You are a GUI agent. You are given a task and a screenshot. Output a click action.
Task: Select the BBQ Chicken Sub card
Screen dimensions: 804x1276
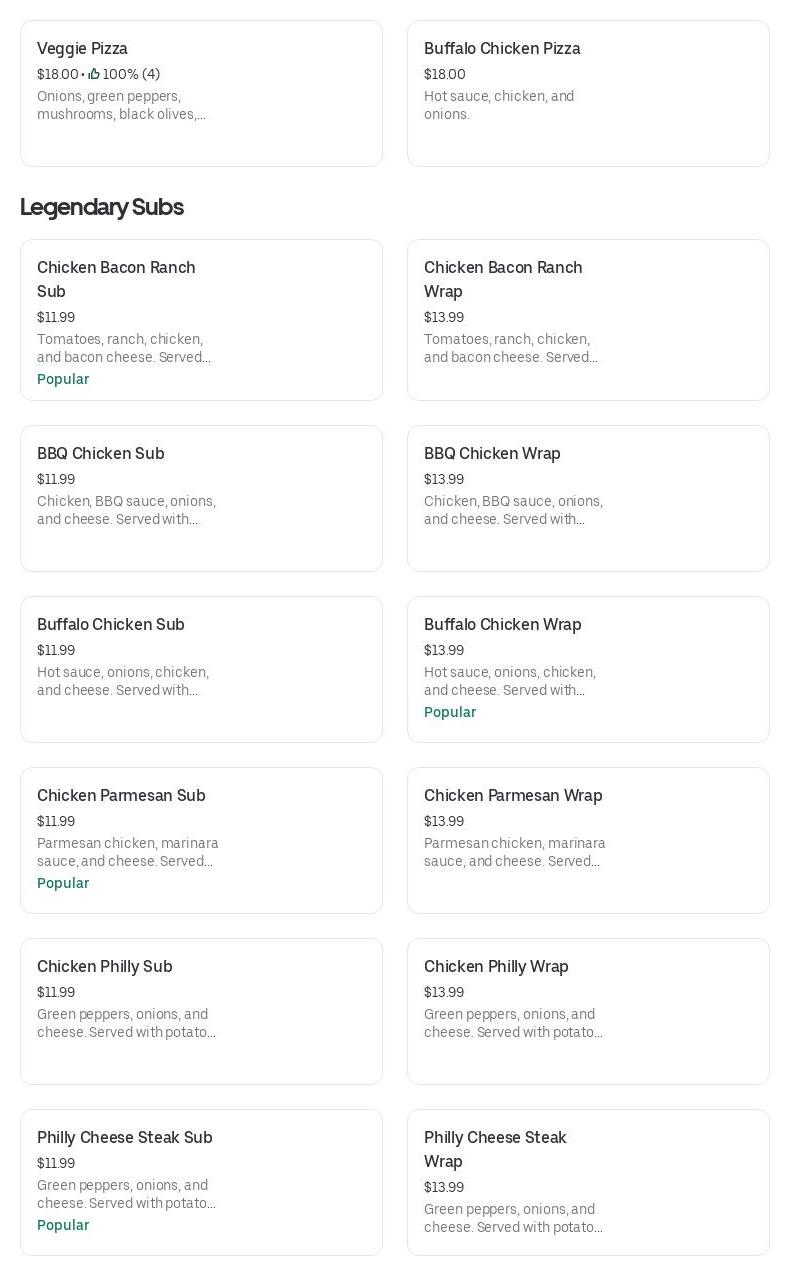[x=201, y=498]
